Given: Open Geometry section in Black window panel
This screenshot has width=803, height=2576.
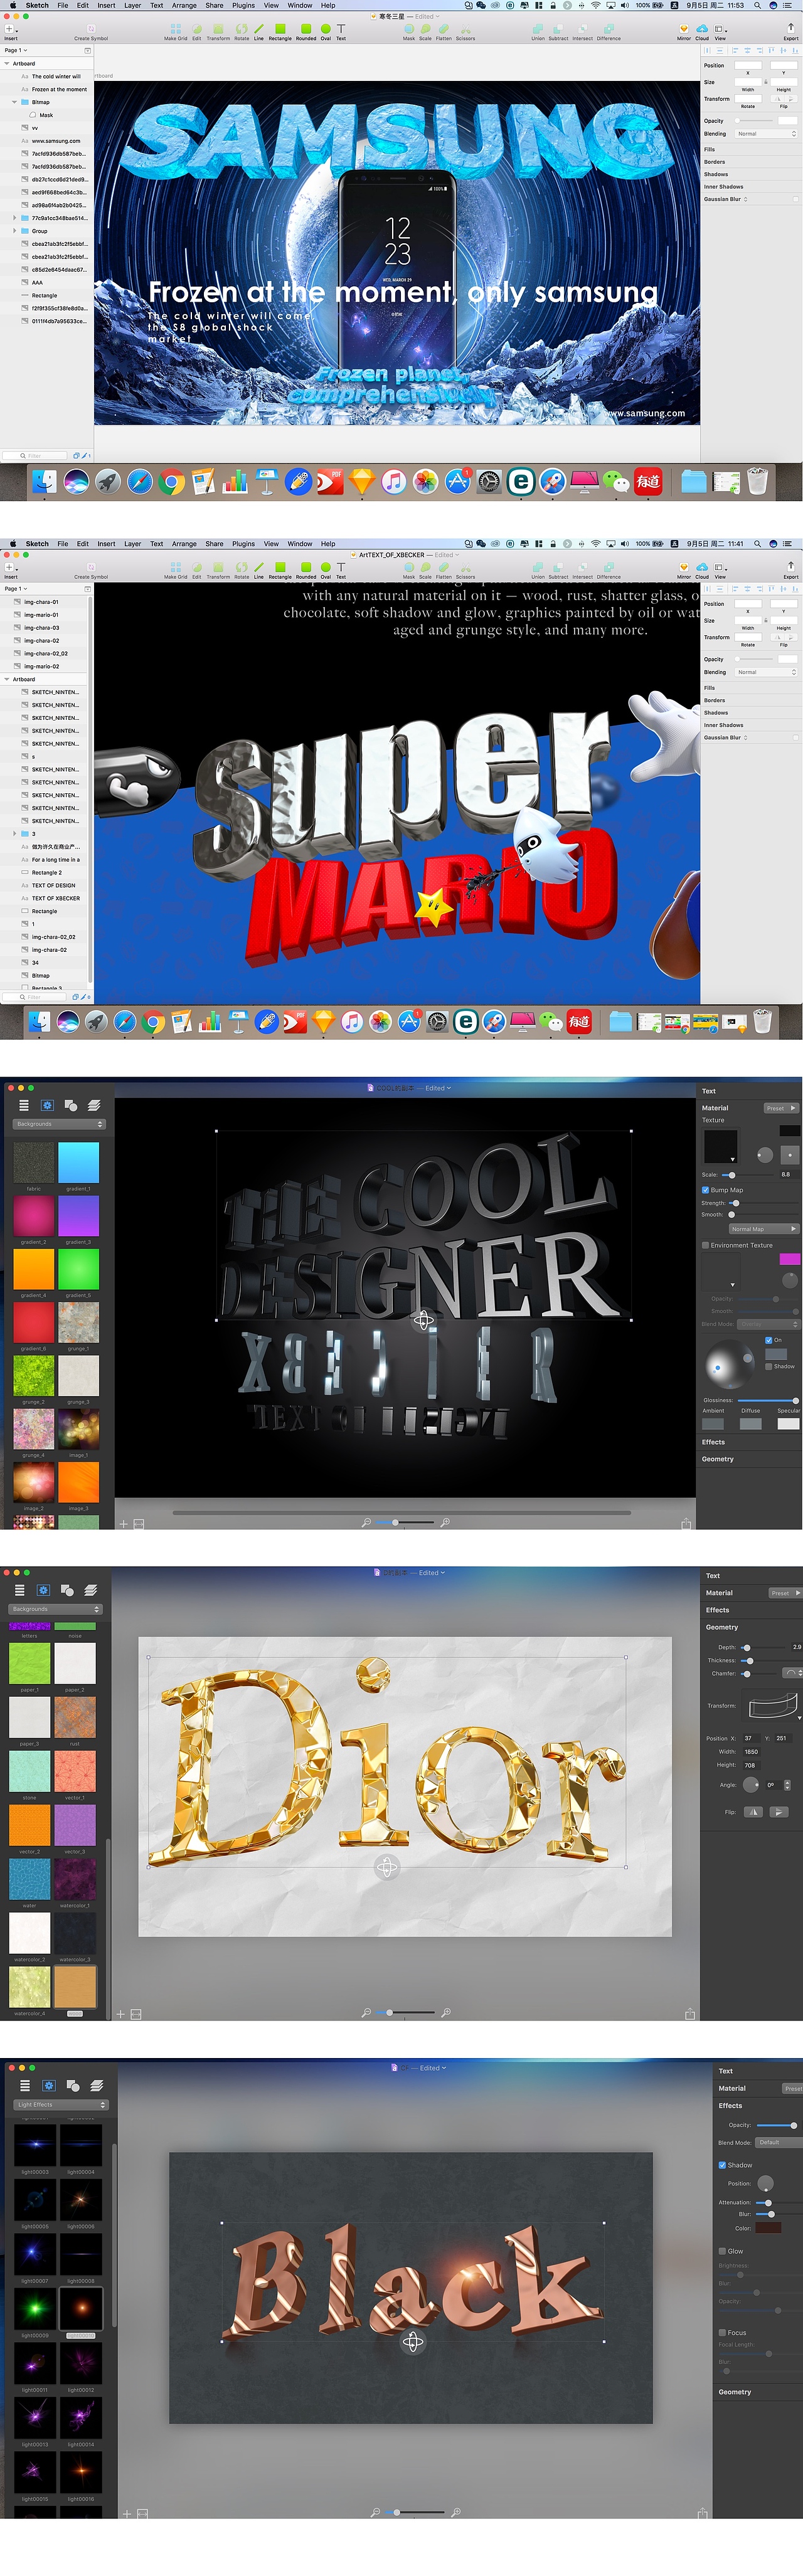Looking at the screenshot, I should 734,2392.
